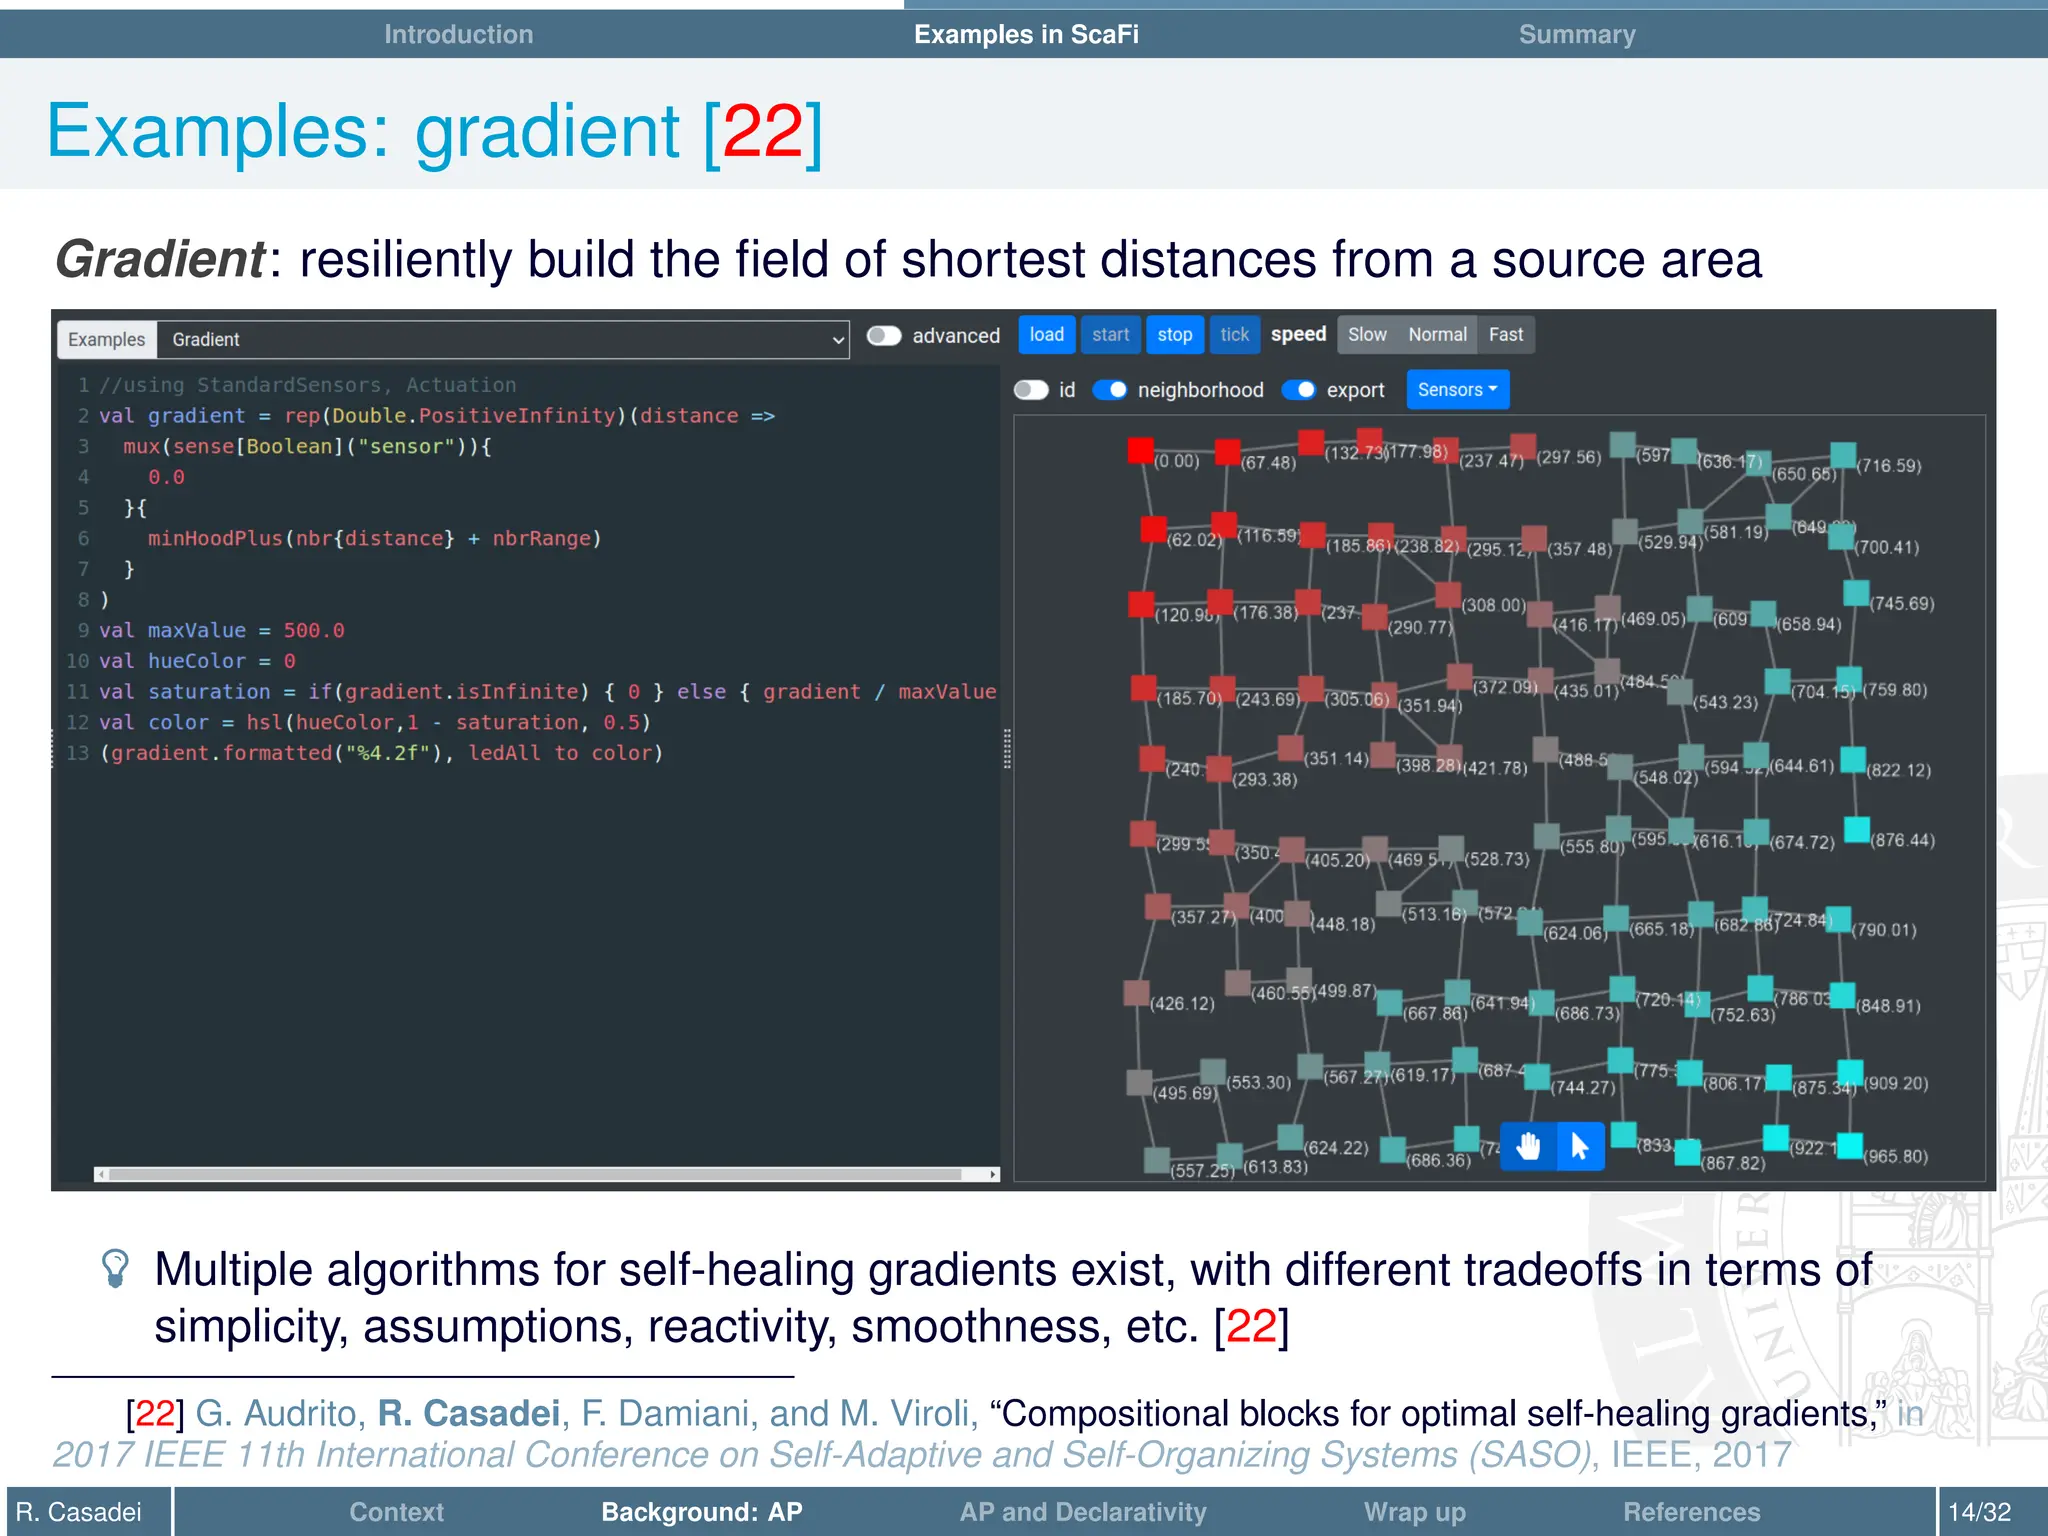Toggle the advanced switch

pyautogui.click(x=884, y=336)
